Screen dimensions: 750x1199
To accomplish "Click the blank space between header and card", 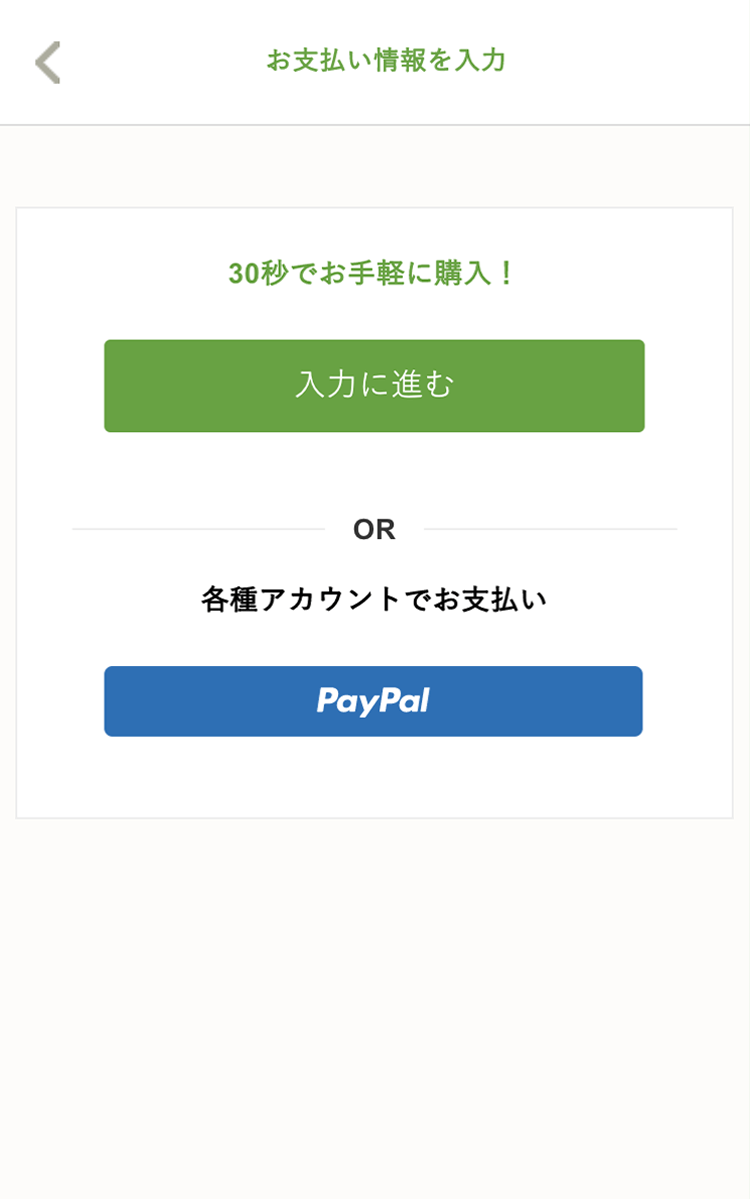I will point(375,166).
